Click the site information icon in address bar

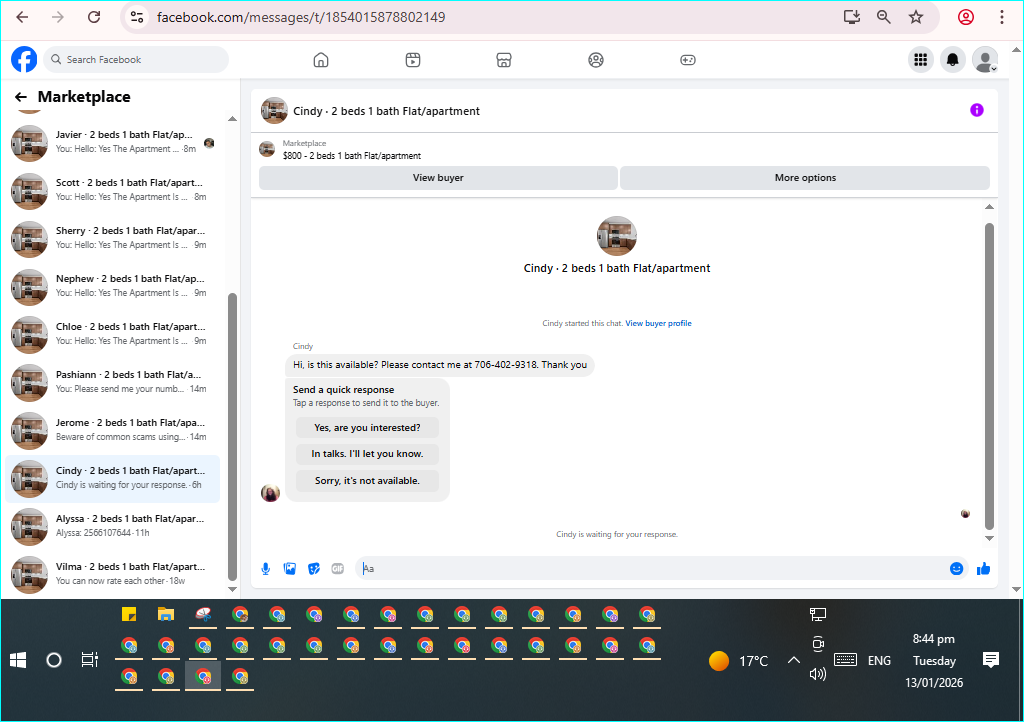pyautogui.click(x=136, y=17)
